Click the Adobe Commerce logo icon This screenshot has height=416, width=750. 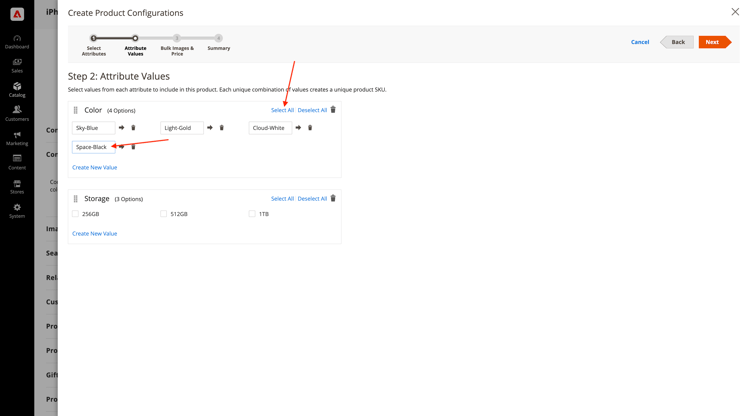pos(17,14)
